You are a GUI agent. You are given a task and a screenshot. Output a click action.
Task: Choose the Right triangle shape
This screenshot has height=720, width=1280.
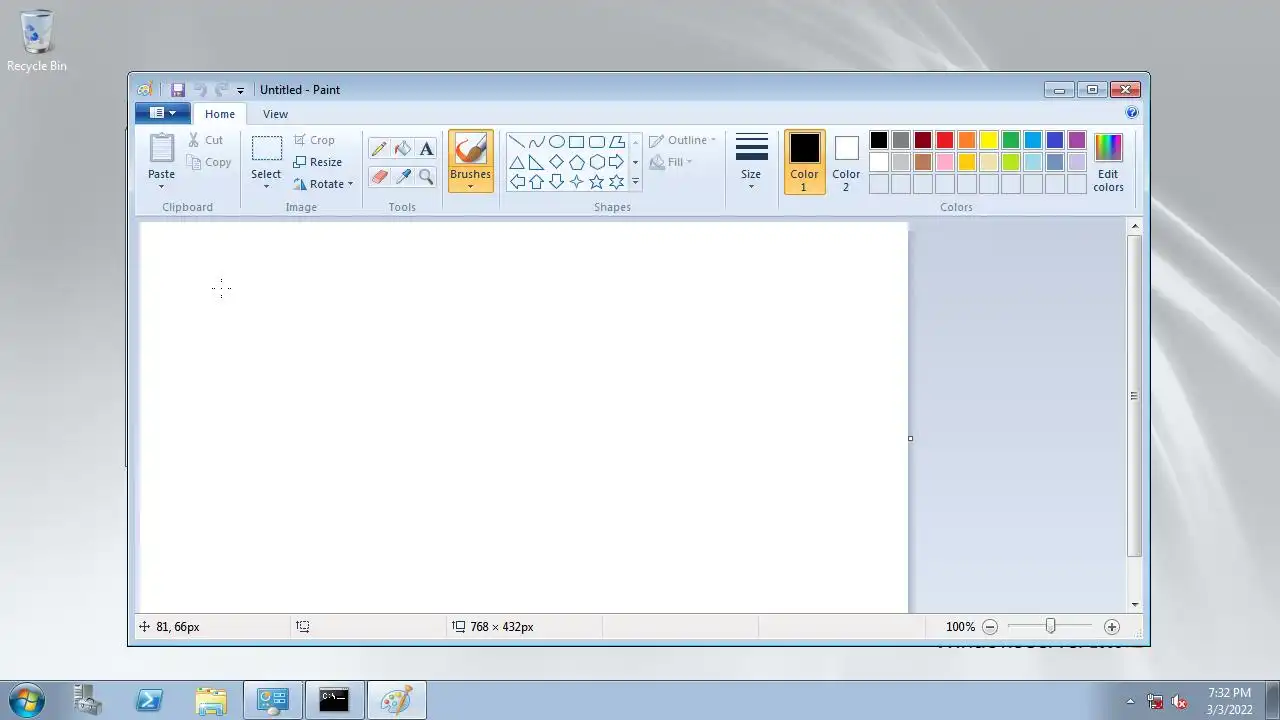coord(537,162)
